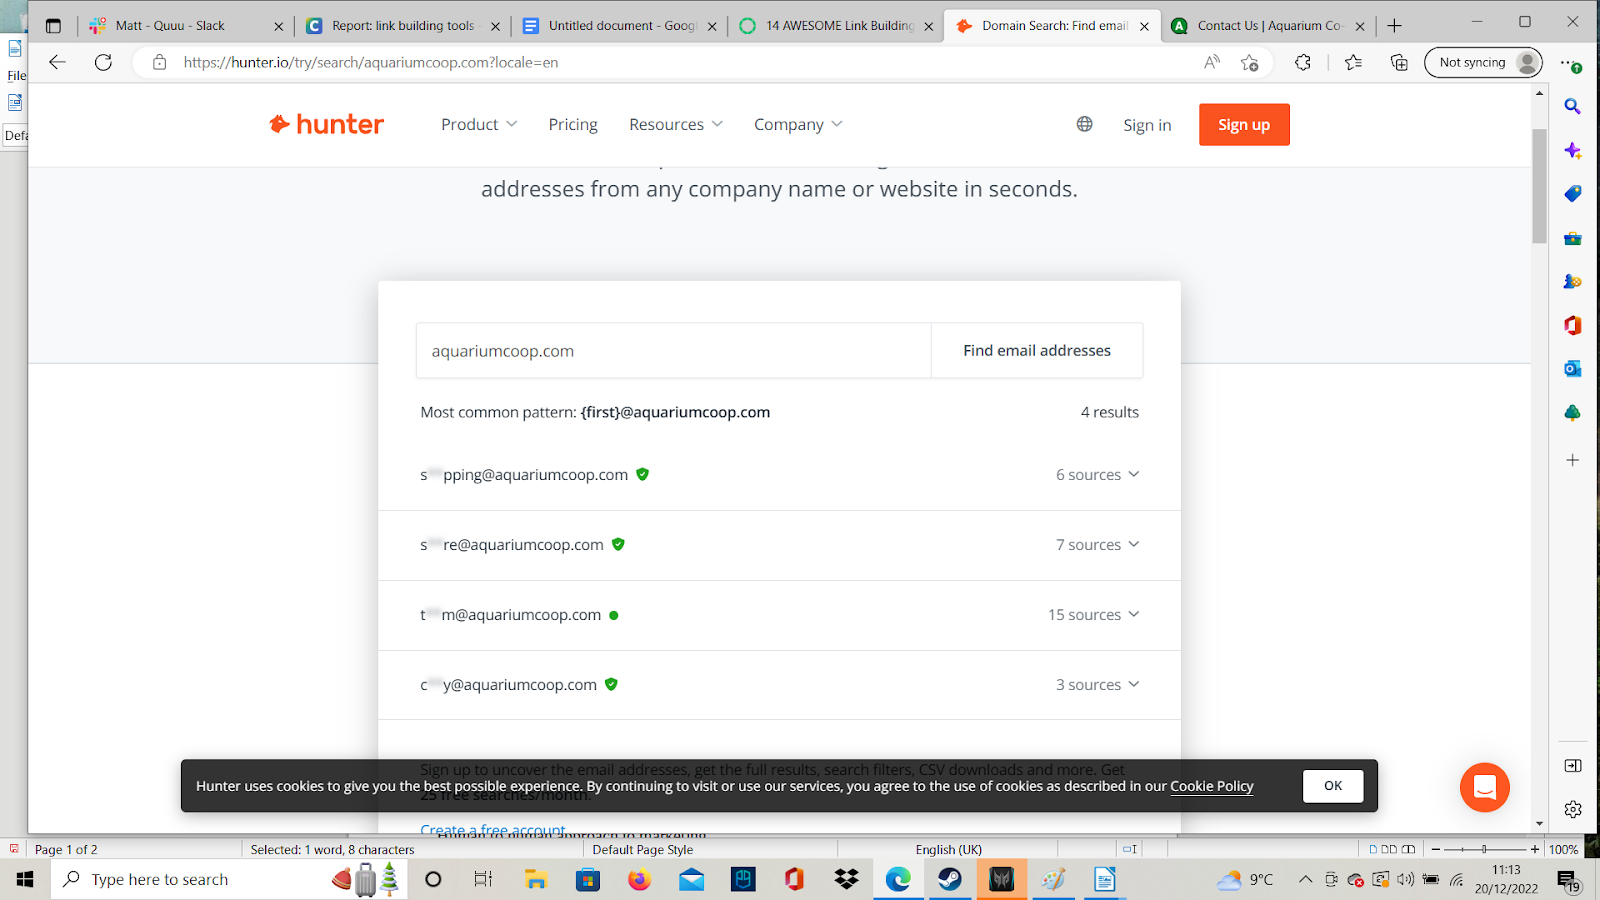
Task: Open the Pricing page
Action: (573, 124)
